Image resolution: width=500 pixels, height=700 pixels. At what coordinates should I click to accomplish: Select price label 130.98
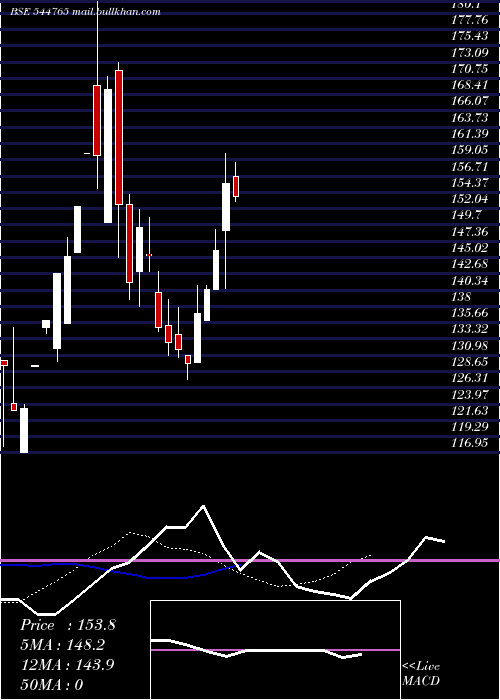[x=469, y=346]
